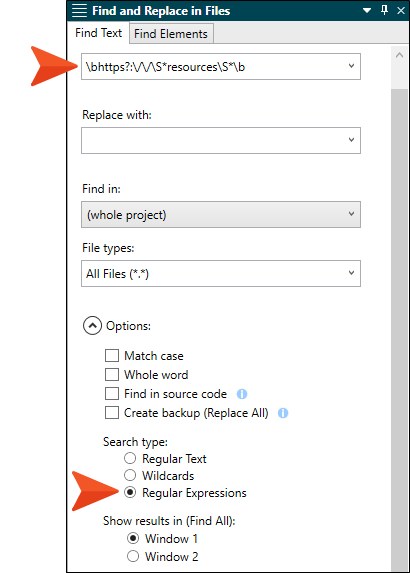
Task: Tick Find in source code checkbox
Action: click(x=112, y=394)
